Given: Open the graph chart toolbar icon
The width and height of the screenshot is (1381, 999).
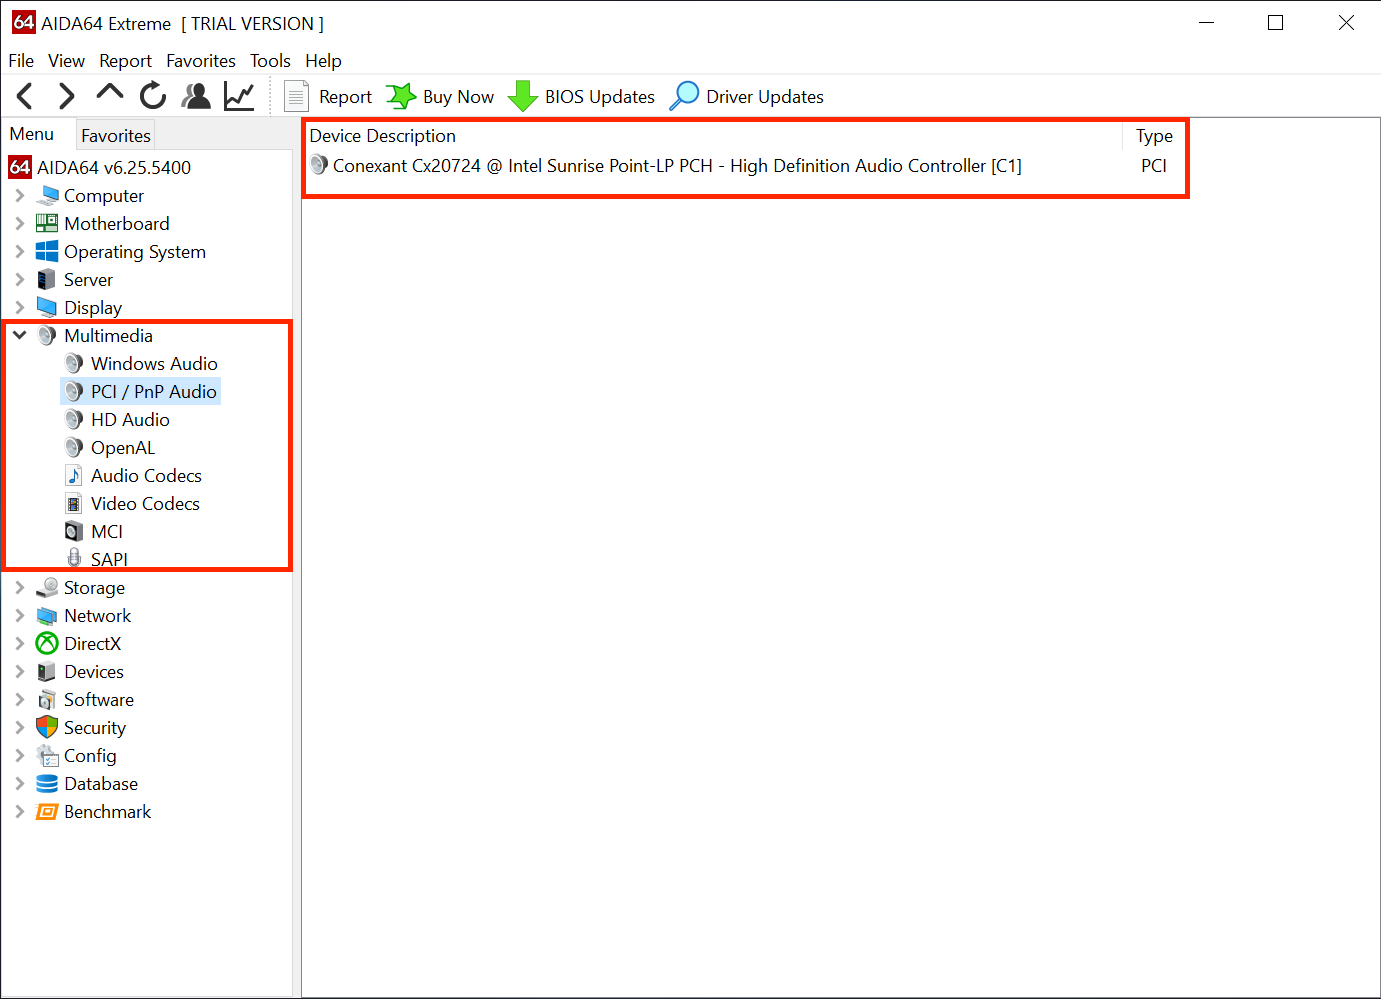Looking at the screenshot, I should (x=239, y=97).
